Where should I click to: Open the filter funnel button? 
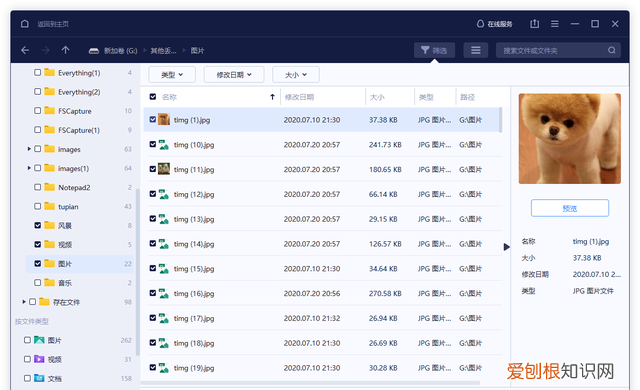434,50
